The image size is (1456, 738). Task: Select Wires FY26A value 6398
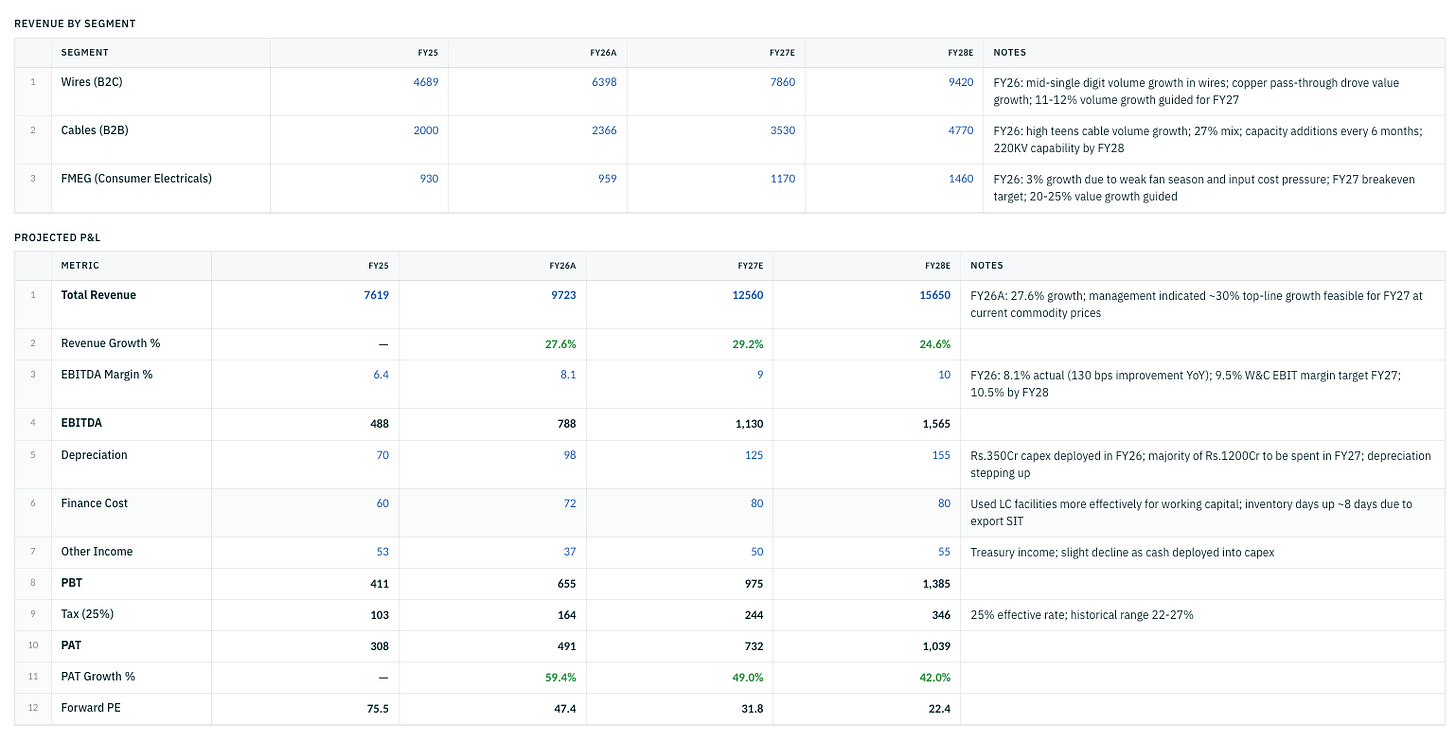click(604, 82)
